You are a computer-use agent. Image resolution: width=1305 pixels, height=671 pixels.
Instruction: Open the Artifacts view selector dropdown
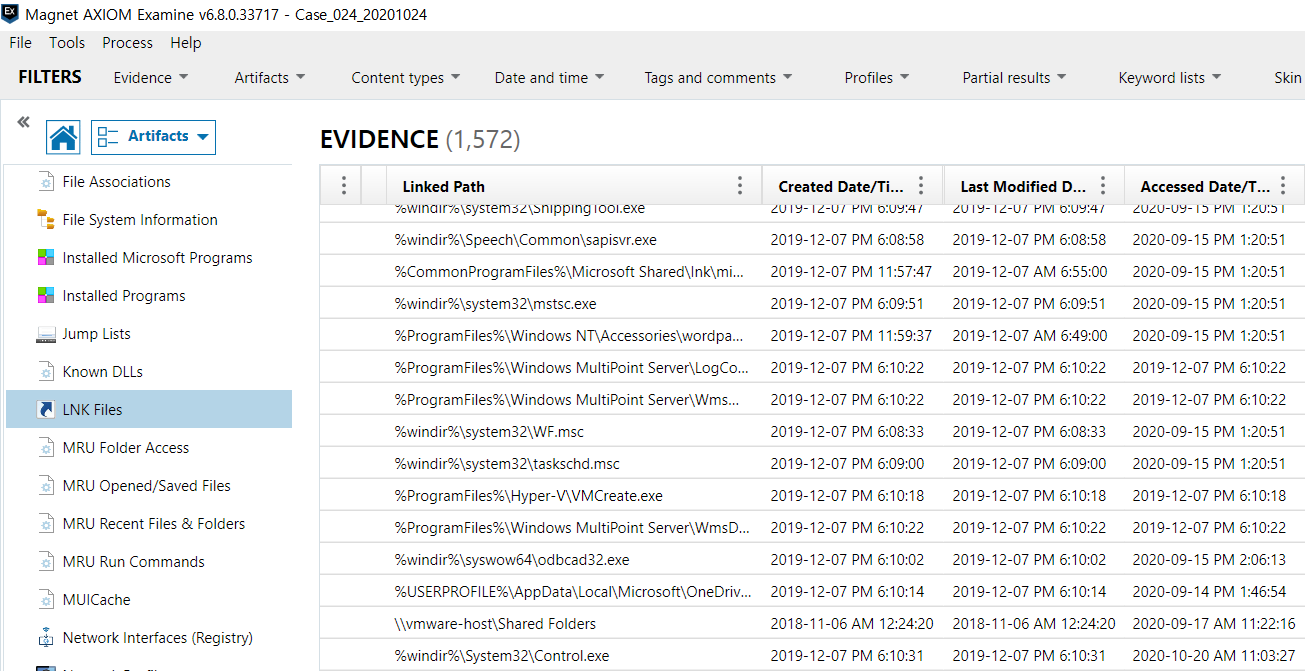click(153, 137)
